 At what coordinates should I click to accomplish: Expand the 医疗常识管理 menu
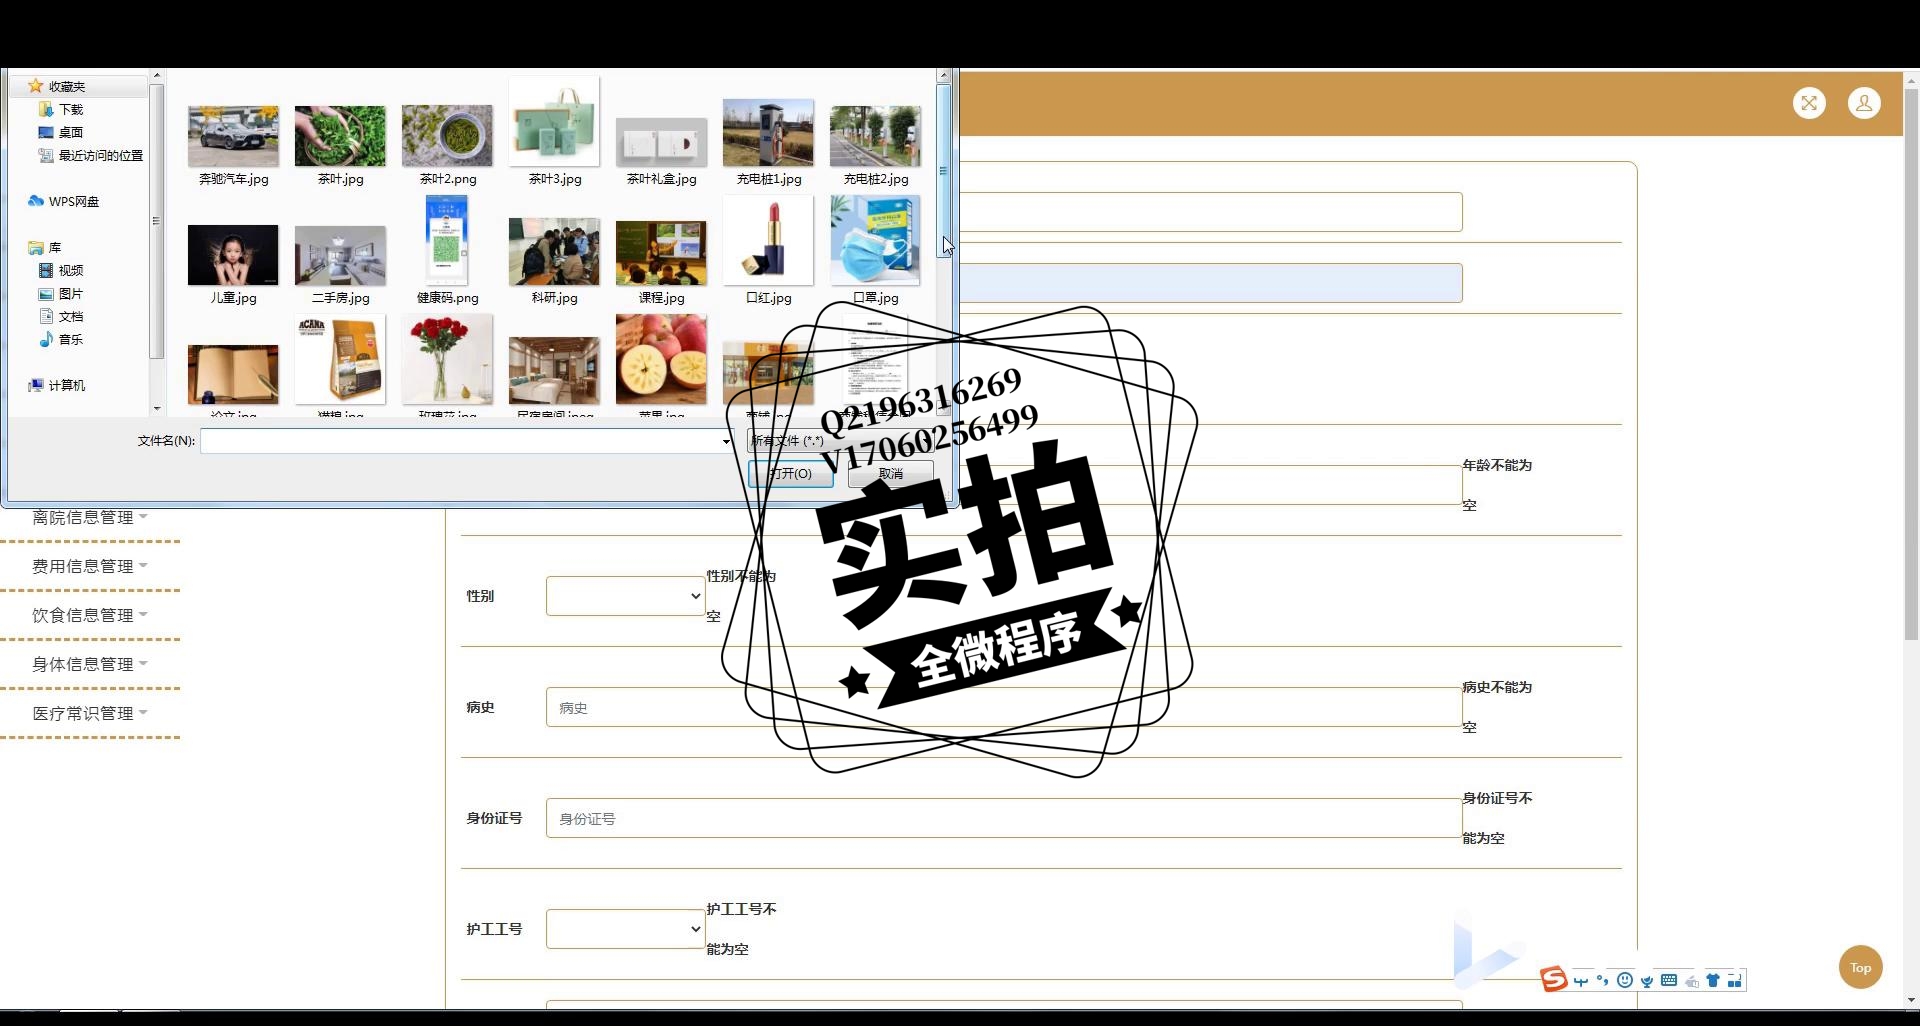90,714
